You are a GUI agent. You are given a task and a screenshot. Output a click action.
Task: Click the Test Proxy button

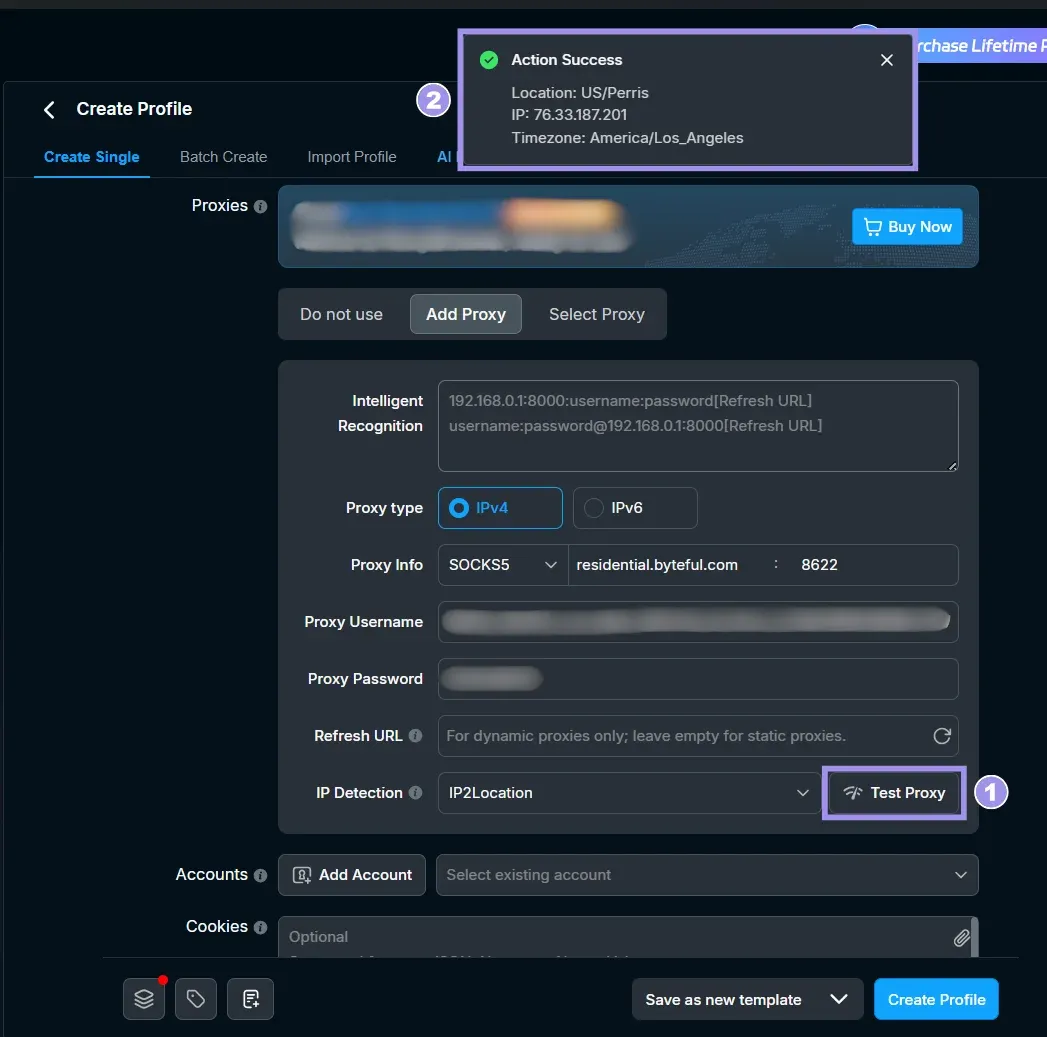894,793
